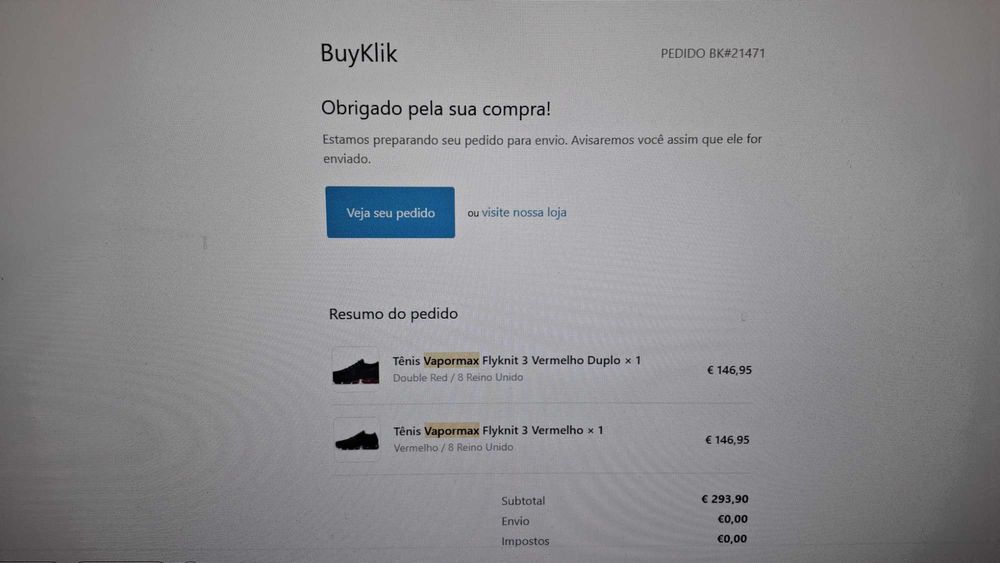
Task: Click the price of the Vermelho Duplo sneaker
Action: click(x=729, y=370)
